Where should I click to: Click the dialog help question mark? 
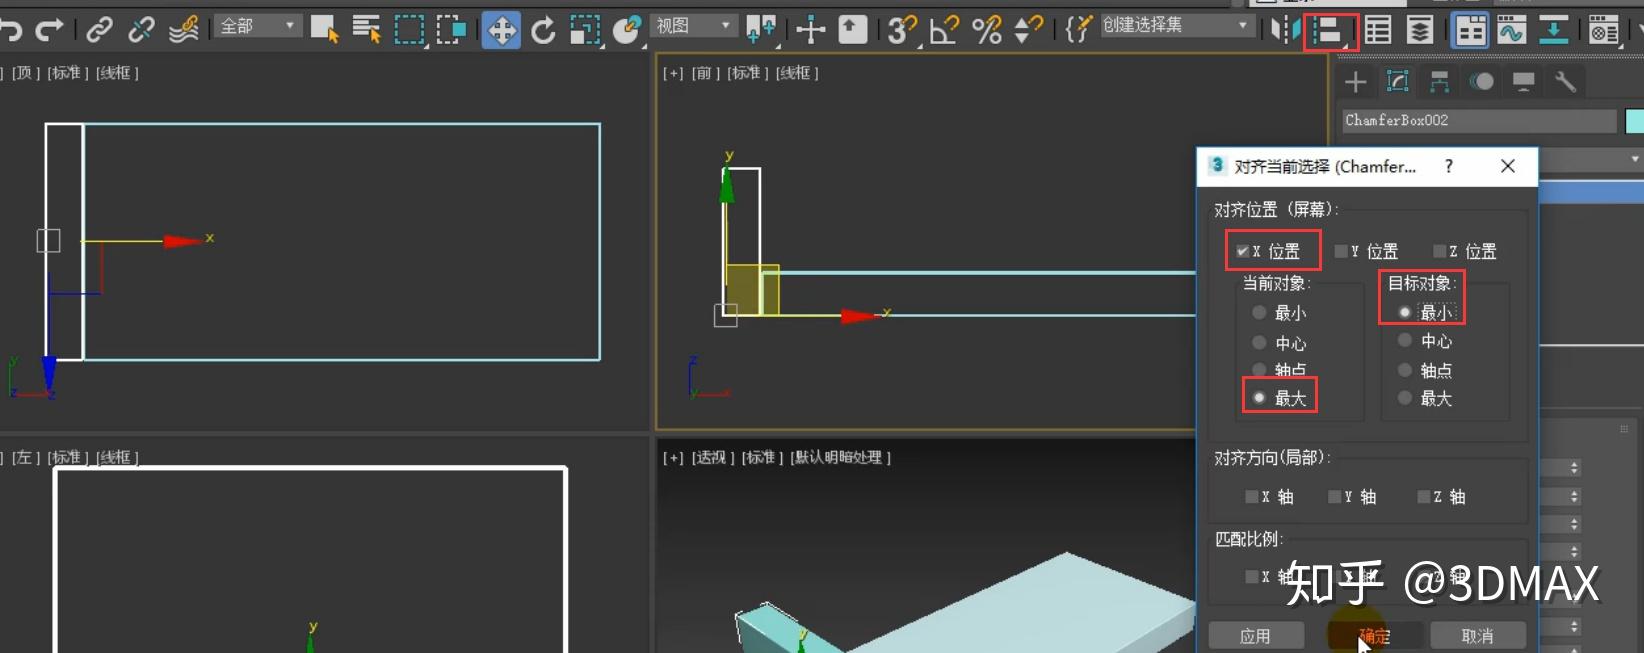click(x=1449, y=166)
